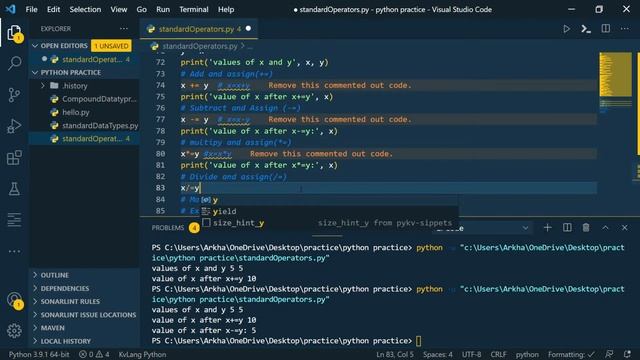Click the Formatting status indicator
This screenshot has width=640, height=360.
click(x=571, y=354)
